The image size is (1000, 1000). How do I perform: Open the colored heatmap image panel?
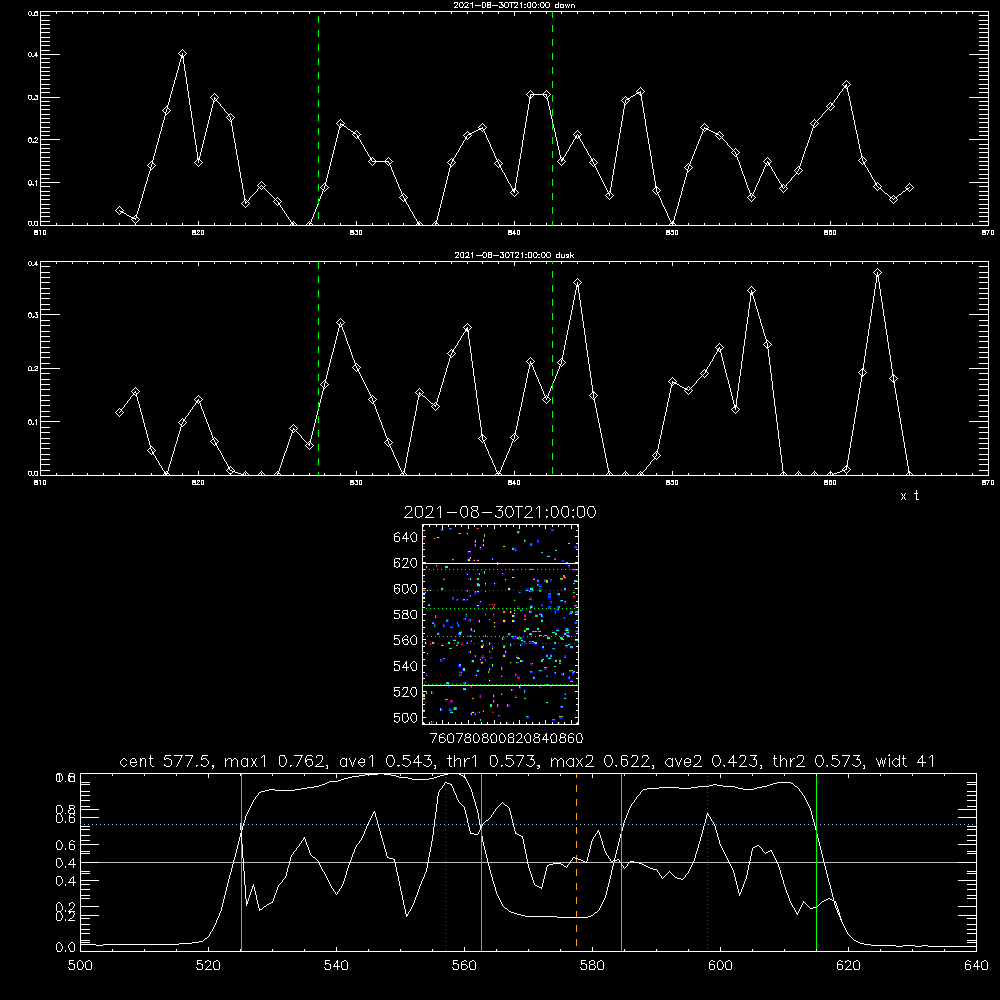[x=500, y=624]
